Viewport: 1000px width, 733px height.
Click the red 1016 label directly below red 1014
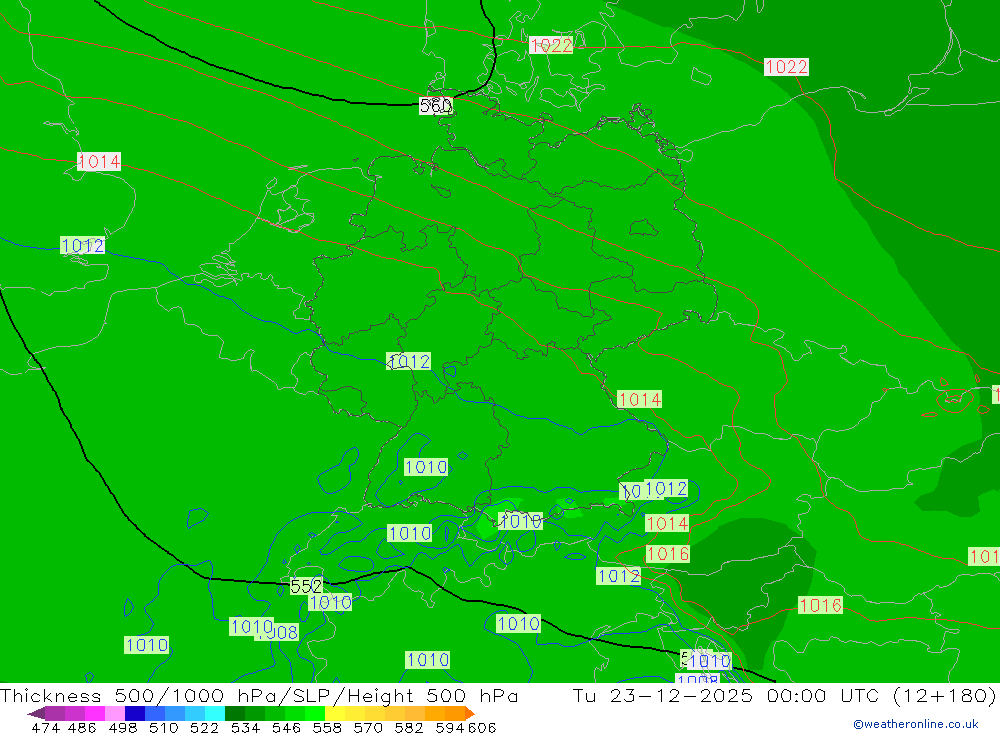coord(668,553)
